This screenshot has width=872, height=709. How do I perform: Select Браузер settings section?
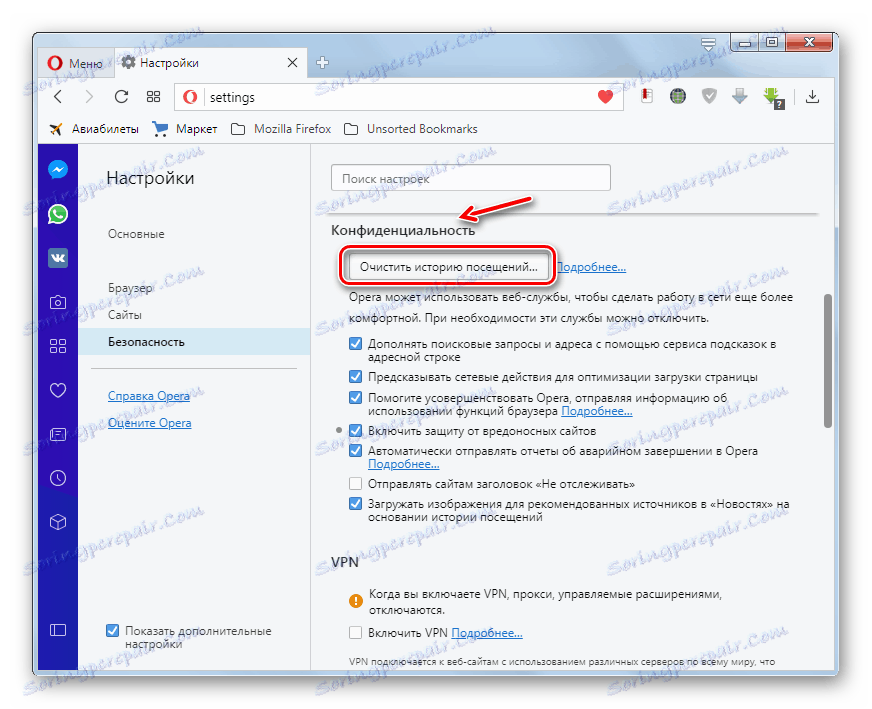tap(130, 288)
